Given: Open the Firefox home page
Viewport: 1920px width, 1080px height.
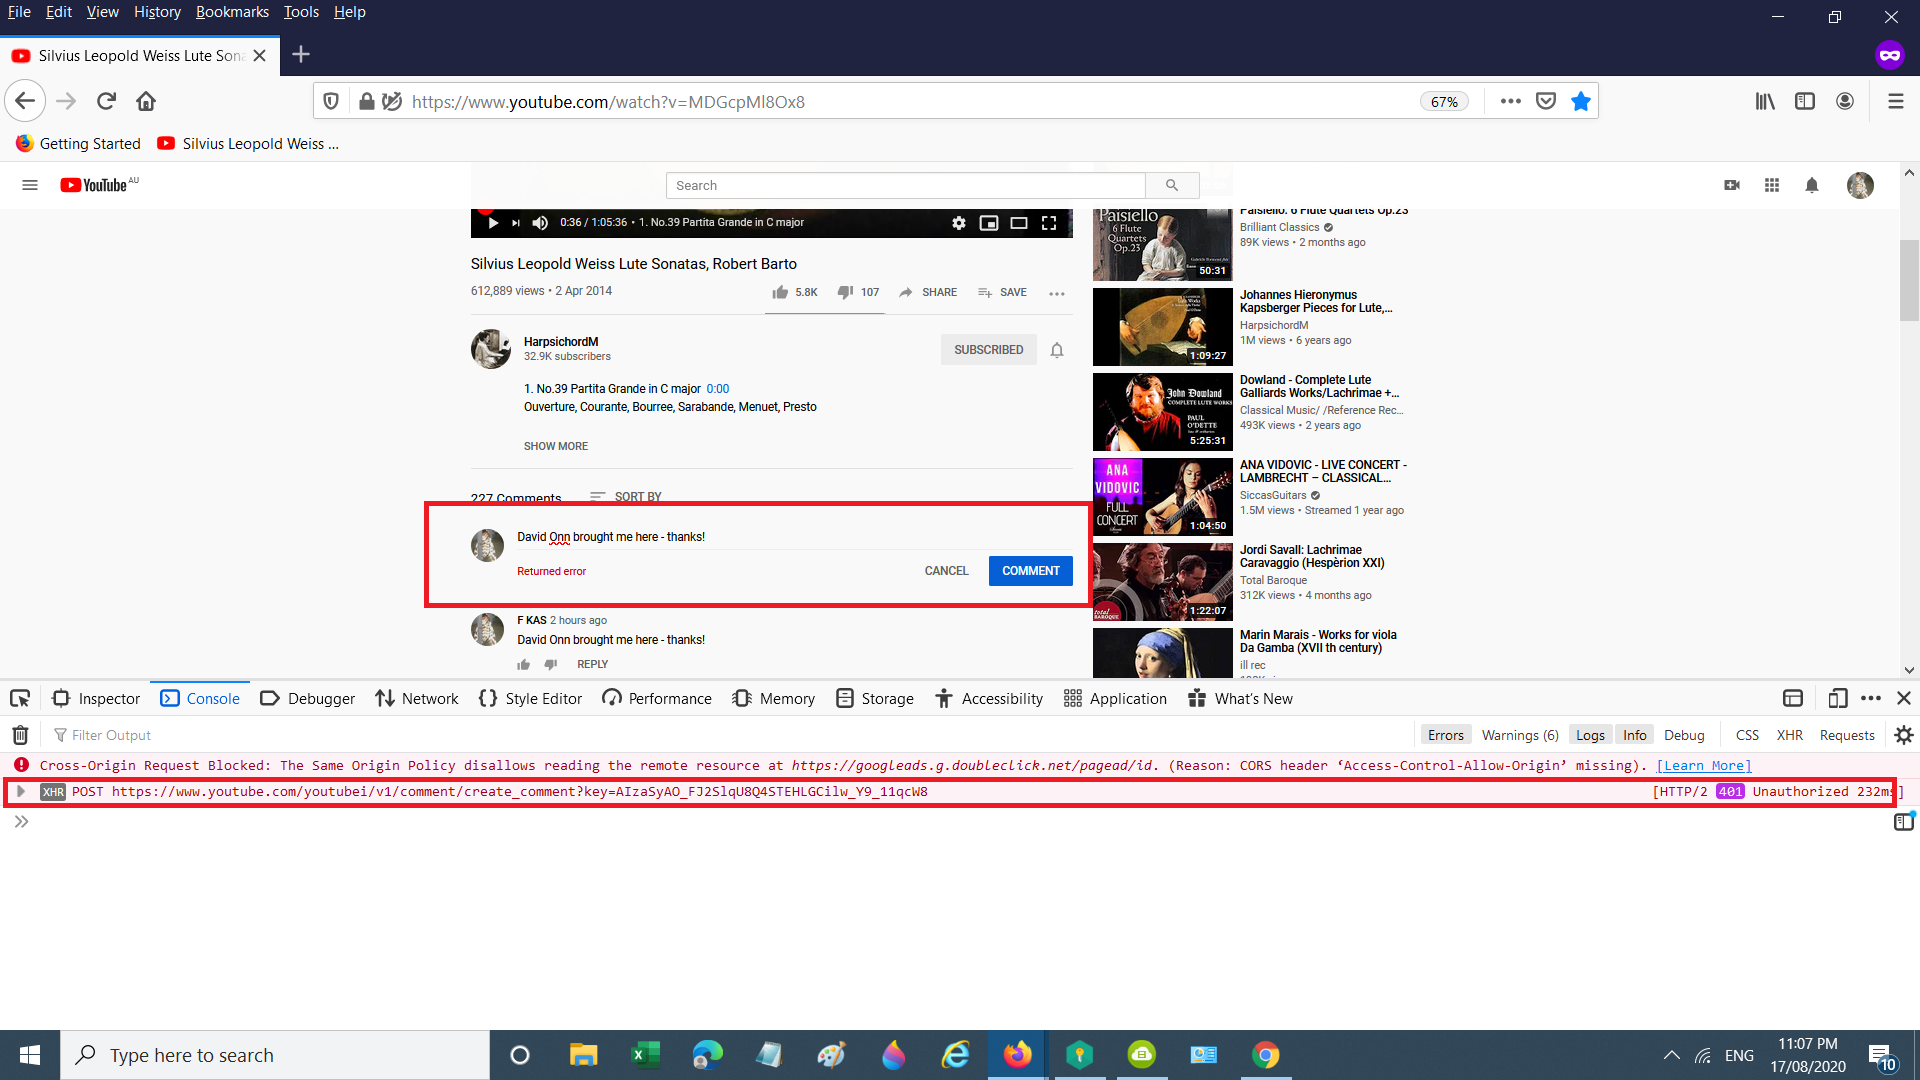Looking at the screenshot, I should [146, 101].
